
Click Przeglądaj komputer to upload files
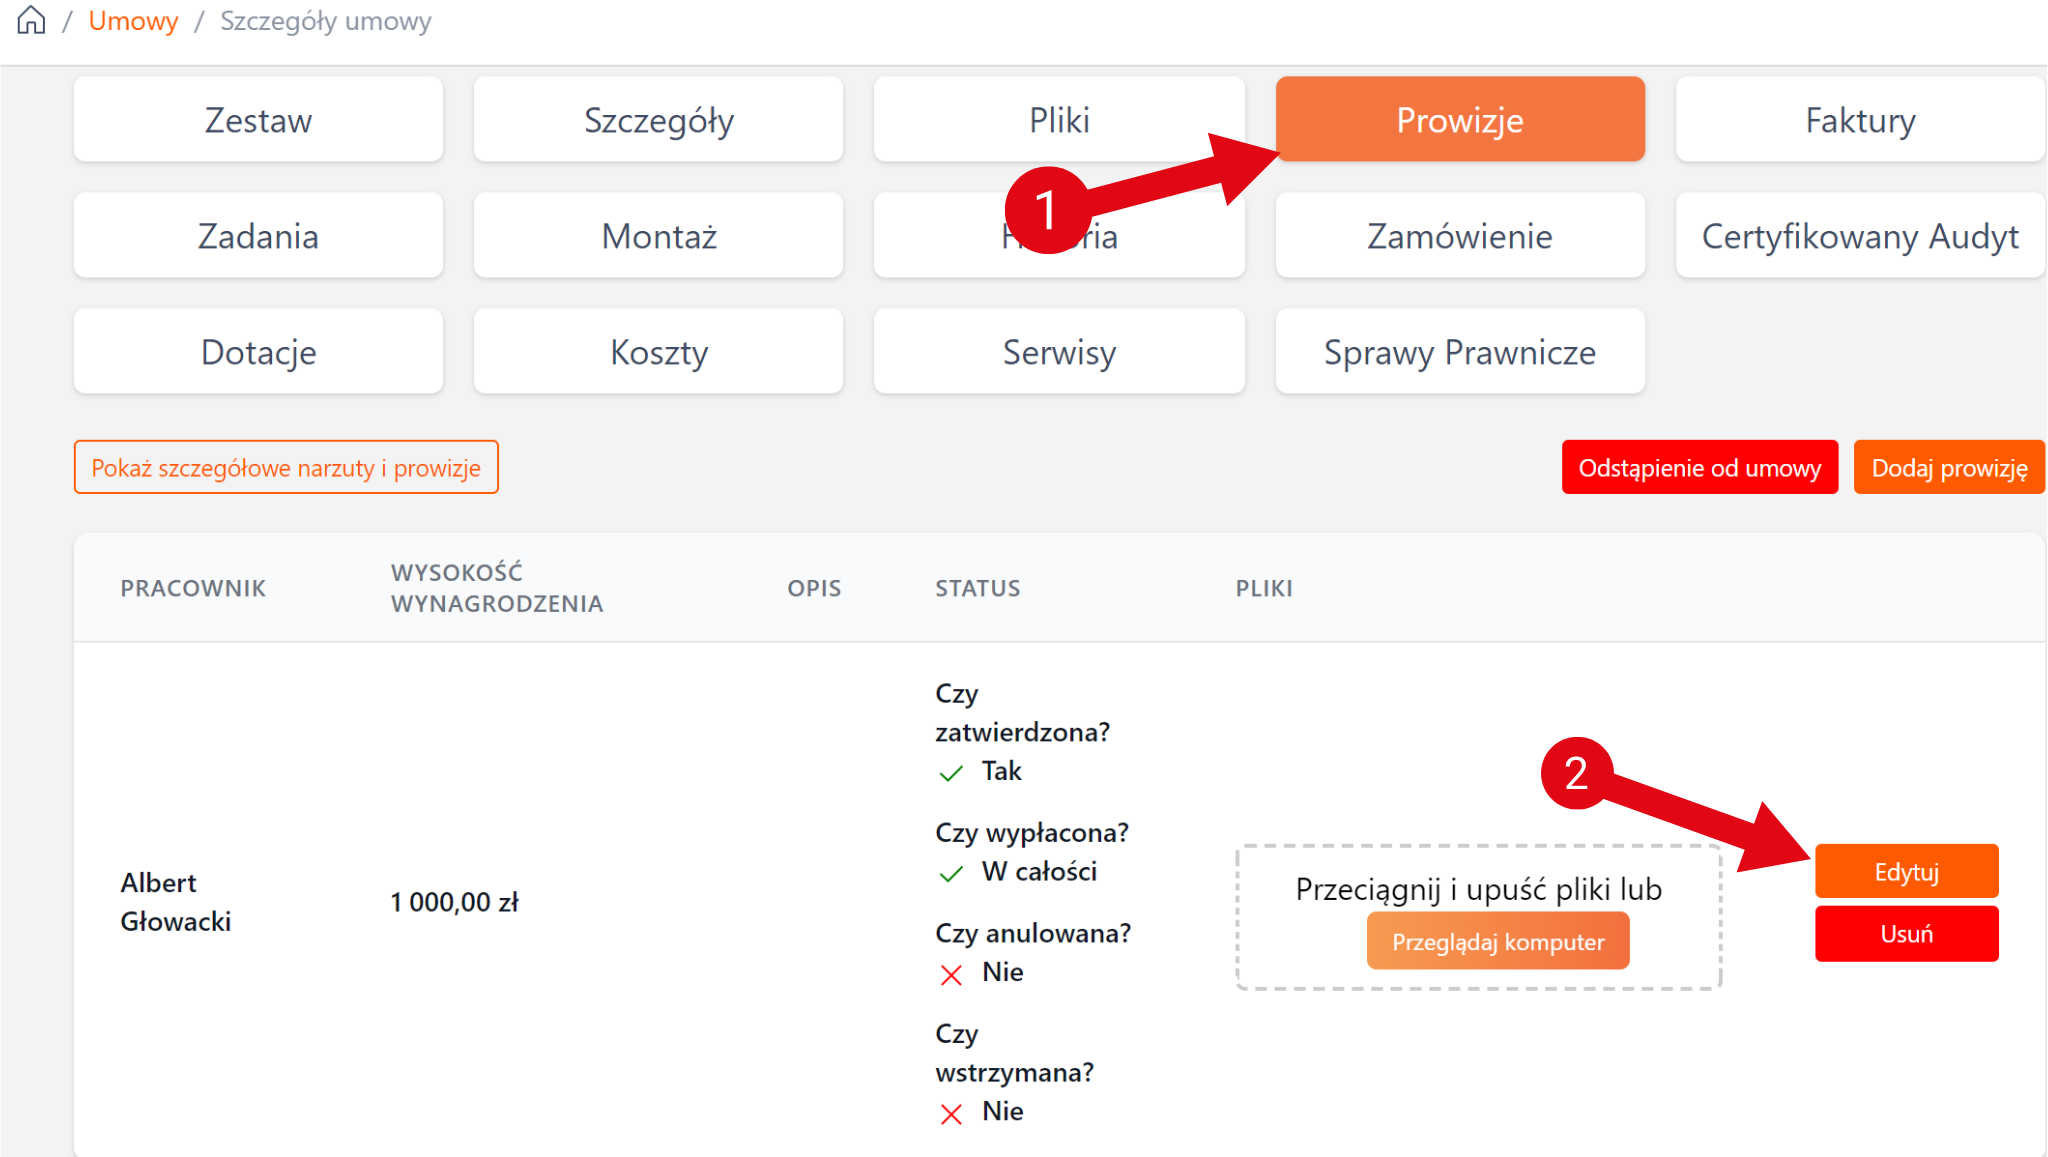point(1497,942)
